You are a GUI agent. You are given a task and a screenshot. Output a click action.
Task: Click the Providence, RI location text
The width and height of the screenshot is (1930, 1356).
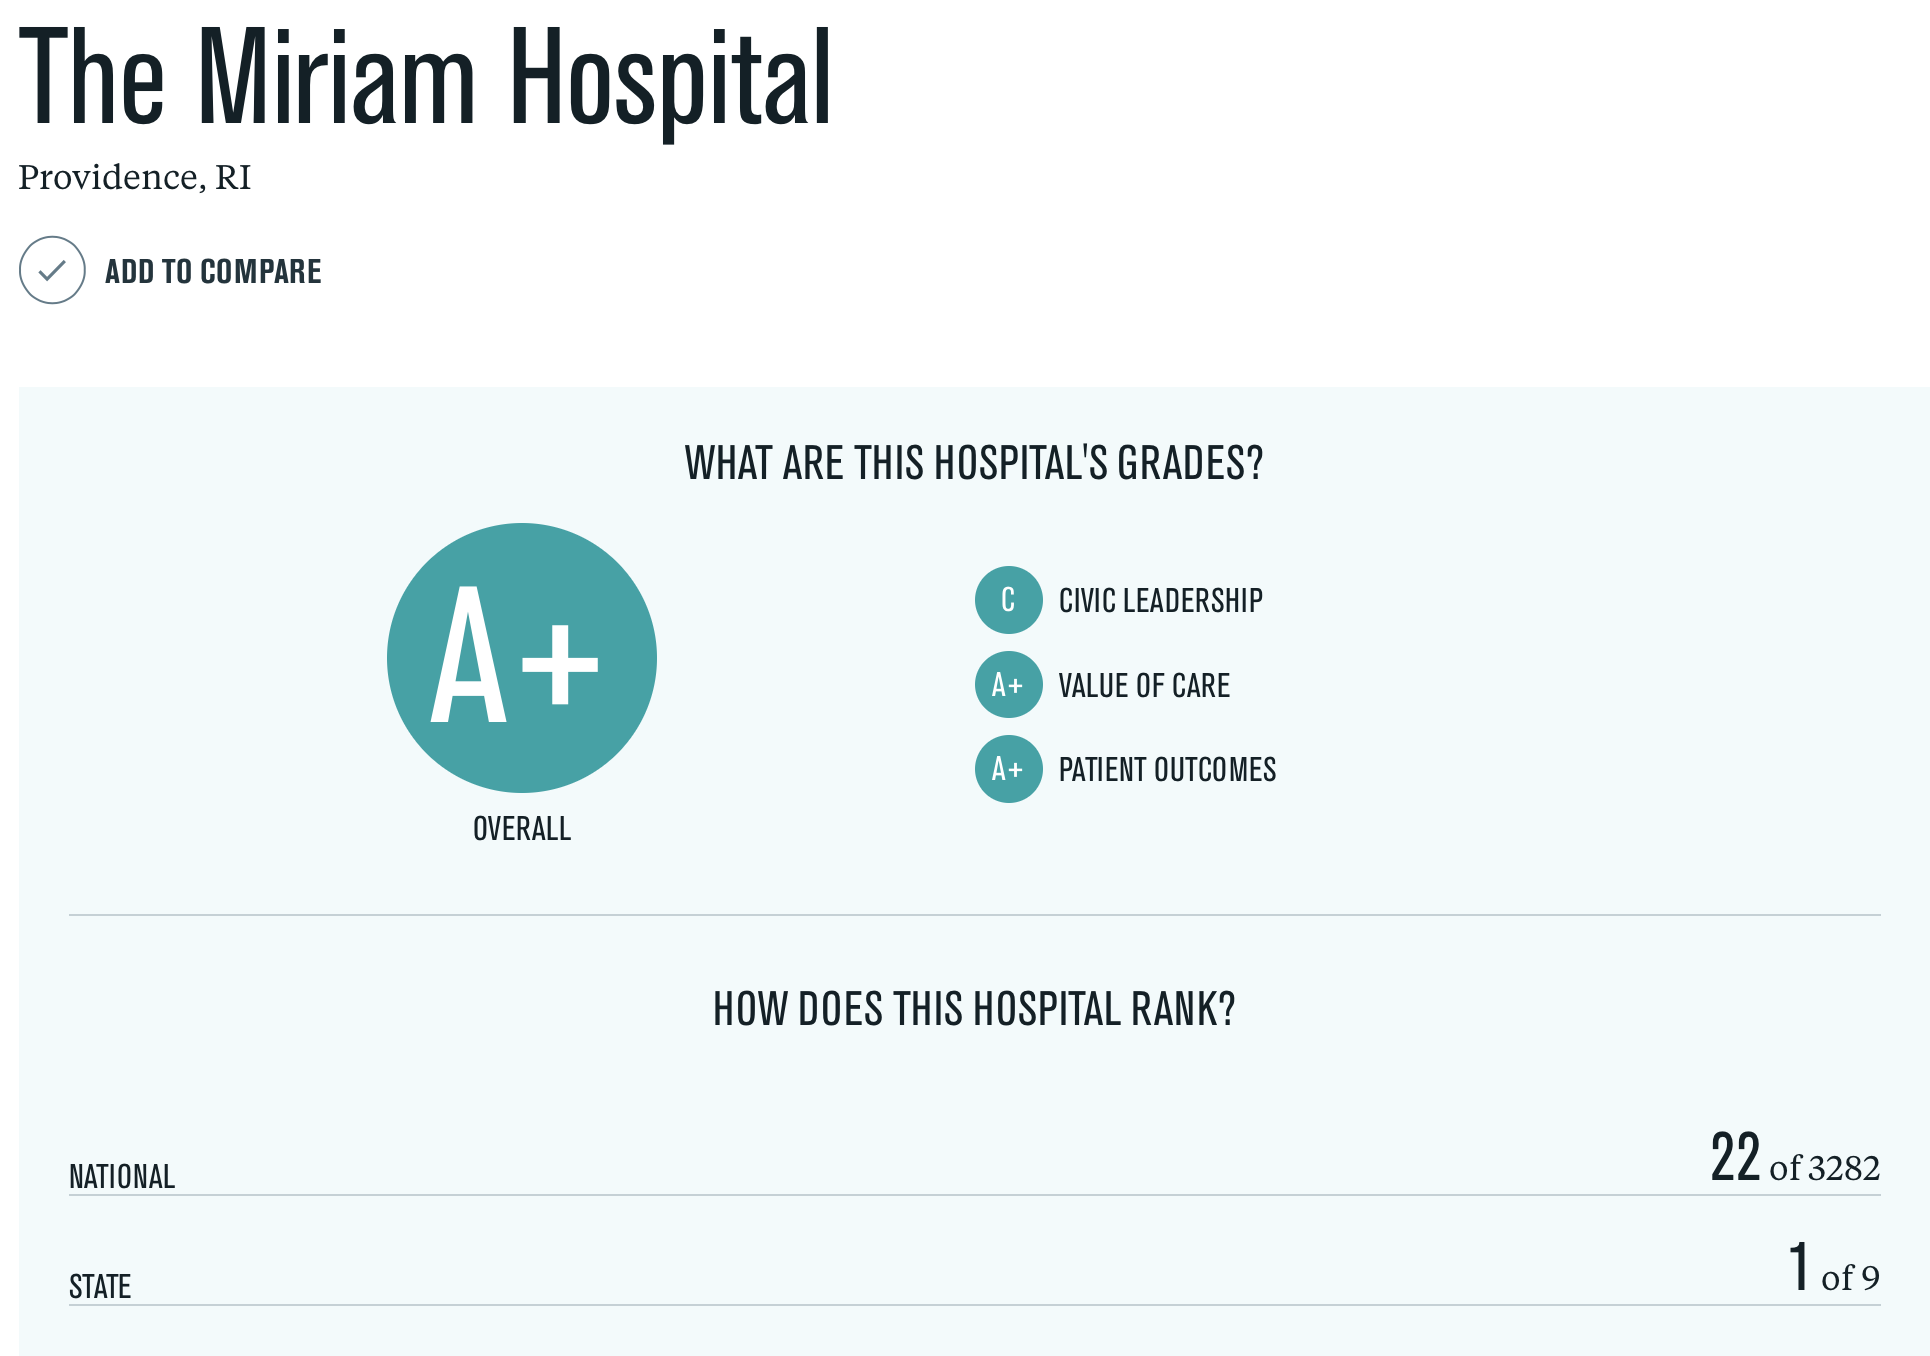tap(135, 177)
